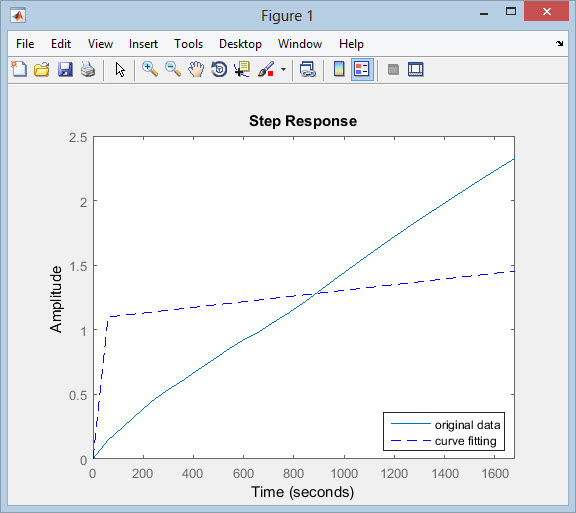Open a file with the folder icon
The height and width of the screenshot is (513, 576).
pos(42,69)
